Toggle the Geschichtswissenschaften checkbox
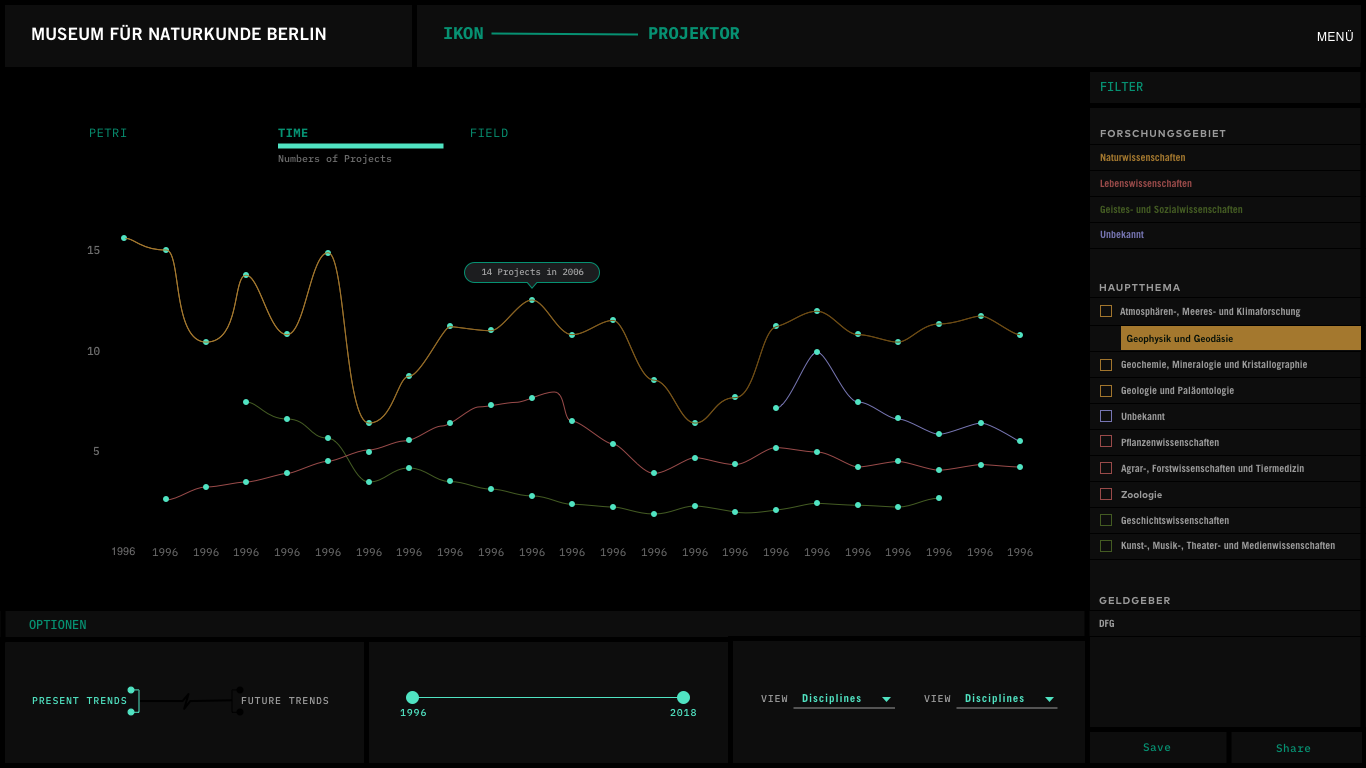Screen dimensions: 1366x768 (1106, 520)
